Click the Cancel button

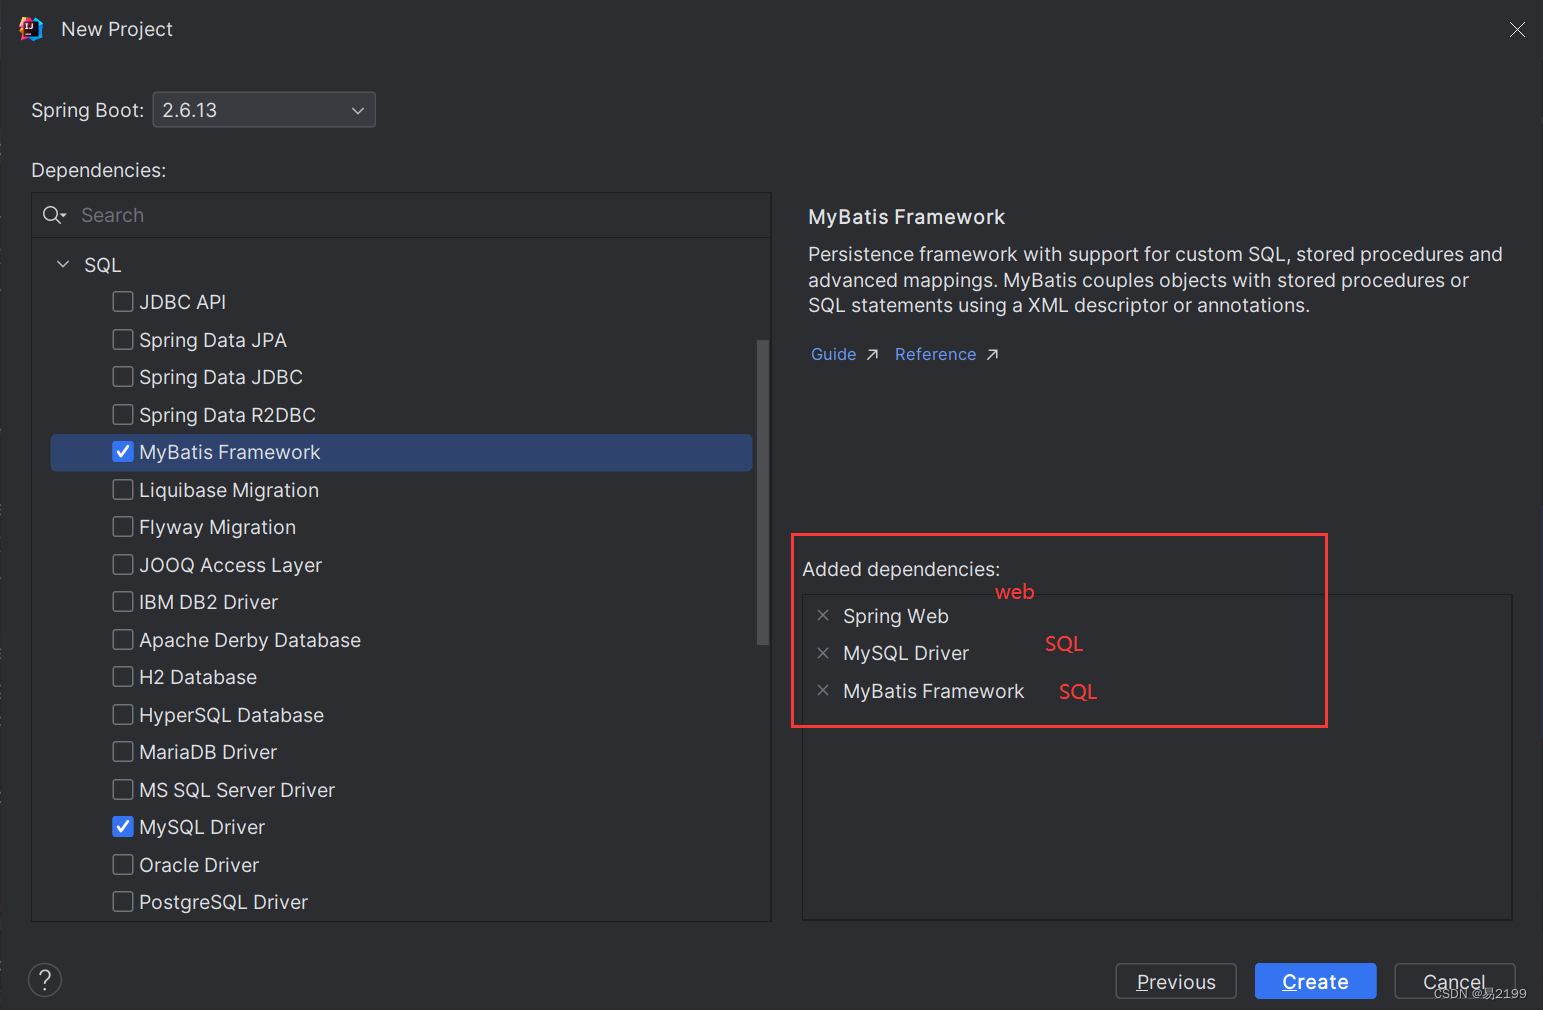1455,982
